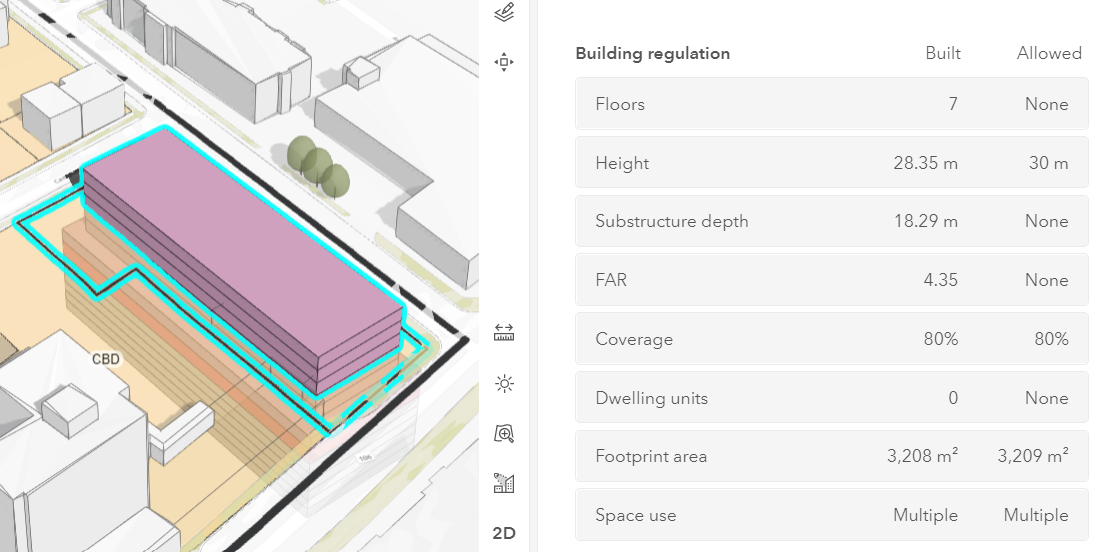Click the 106 street number label
Screen dimensions: 1103x552
(365, 457)
